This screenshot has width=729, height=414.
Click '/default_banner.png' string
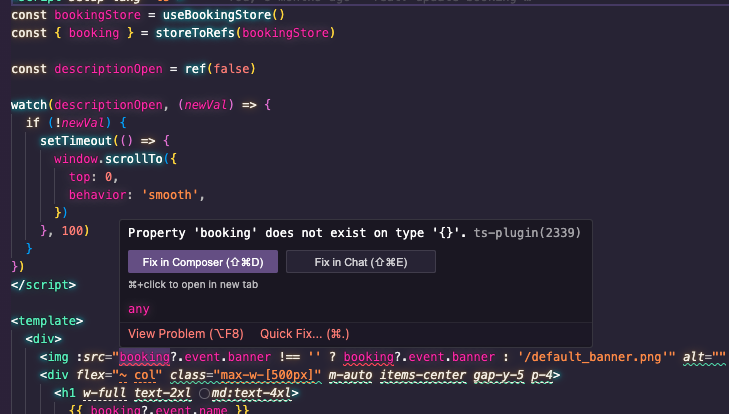click(596, 357)
